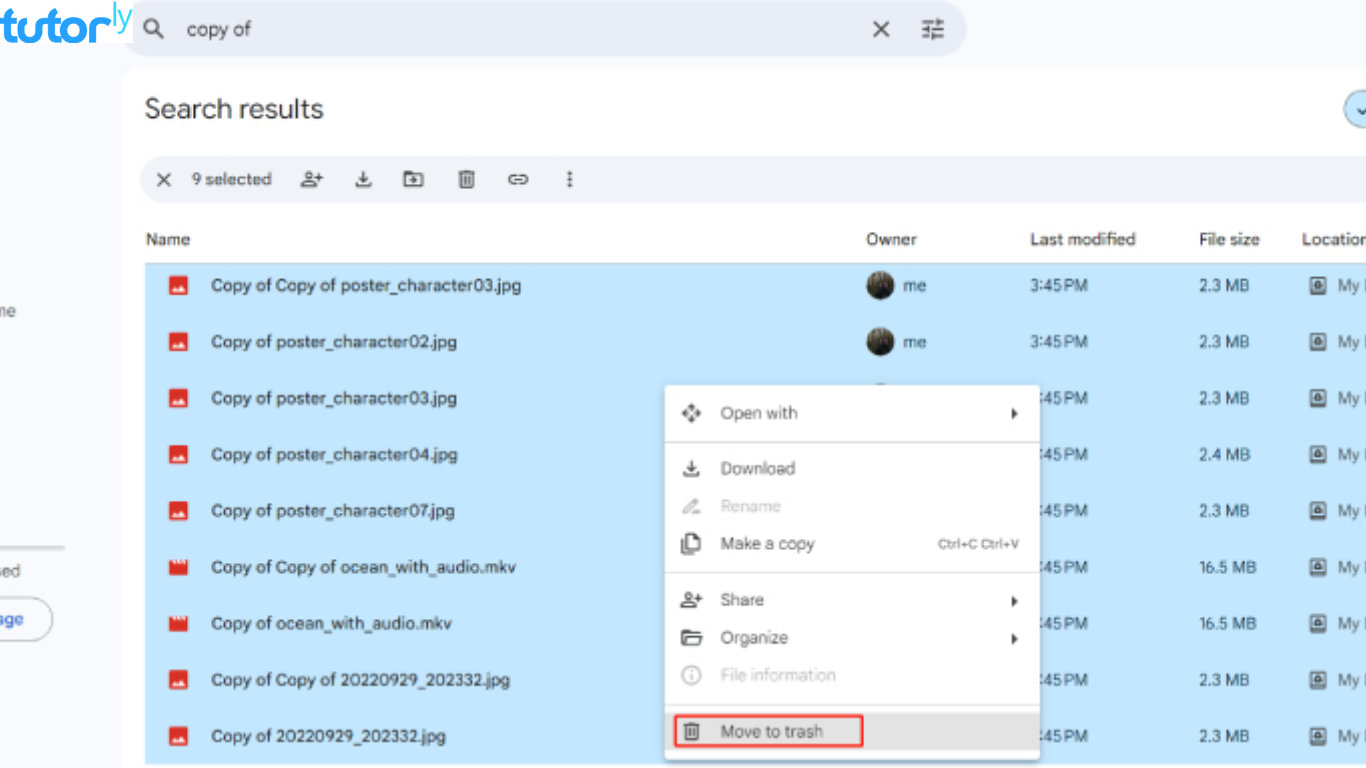Share selected files via the add-person icon

311,179
